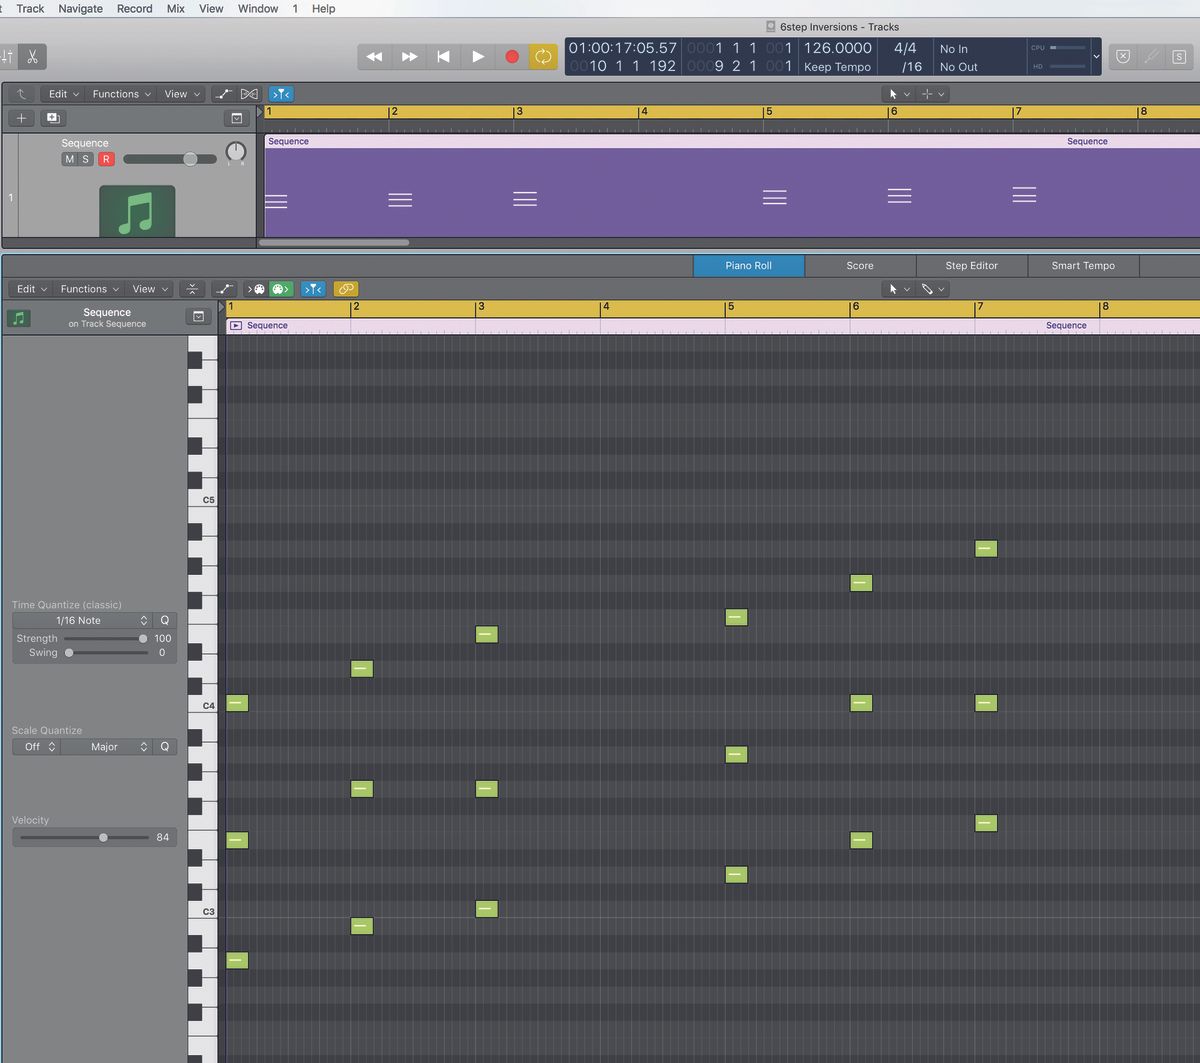Switch to the Score tab
The width and height of the screenshot is (1200, 1063).
coord(858,265)
